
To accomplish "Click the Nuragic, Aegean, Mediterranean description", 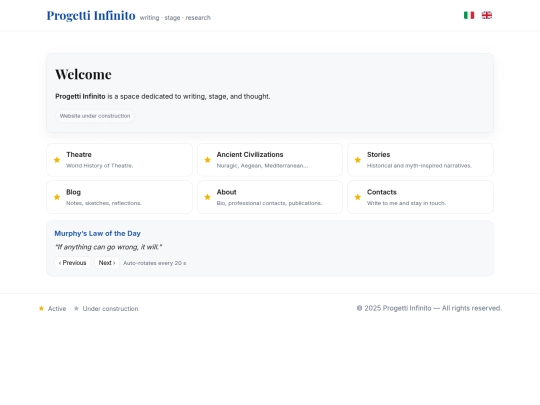I will coord(262,166).
